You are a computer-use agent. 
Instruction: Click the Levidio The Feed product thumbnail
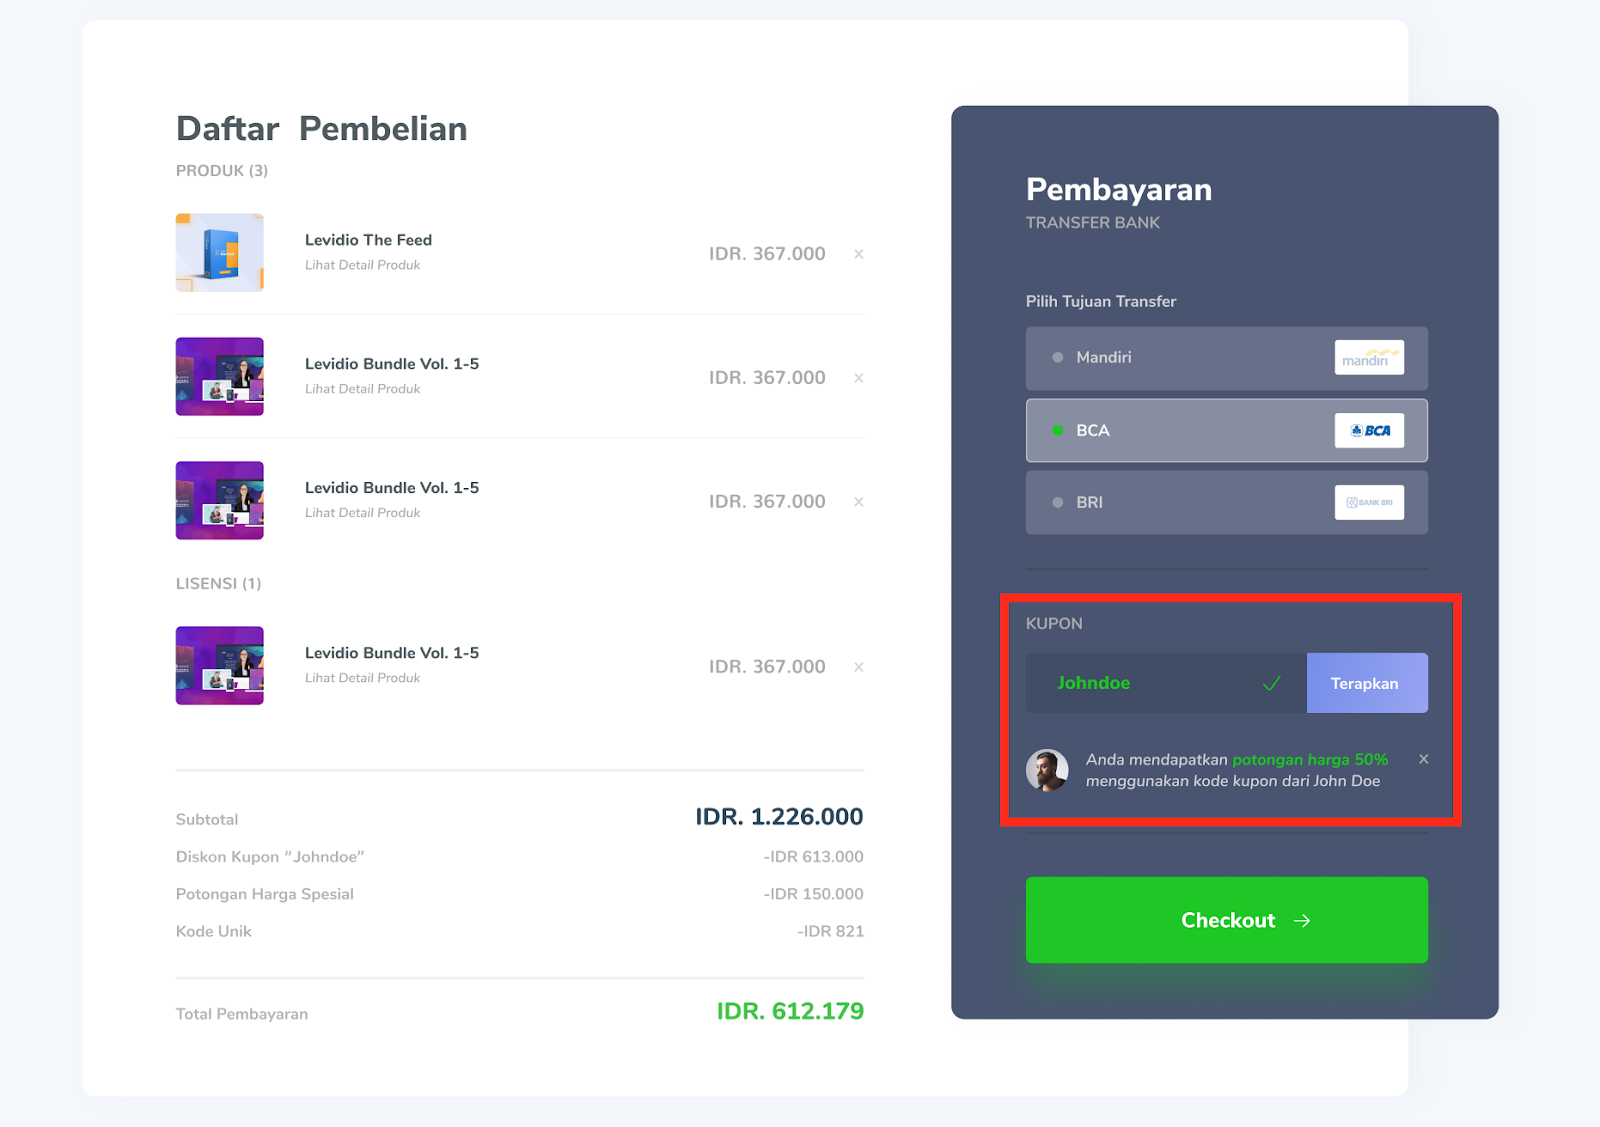(220, 252)
